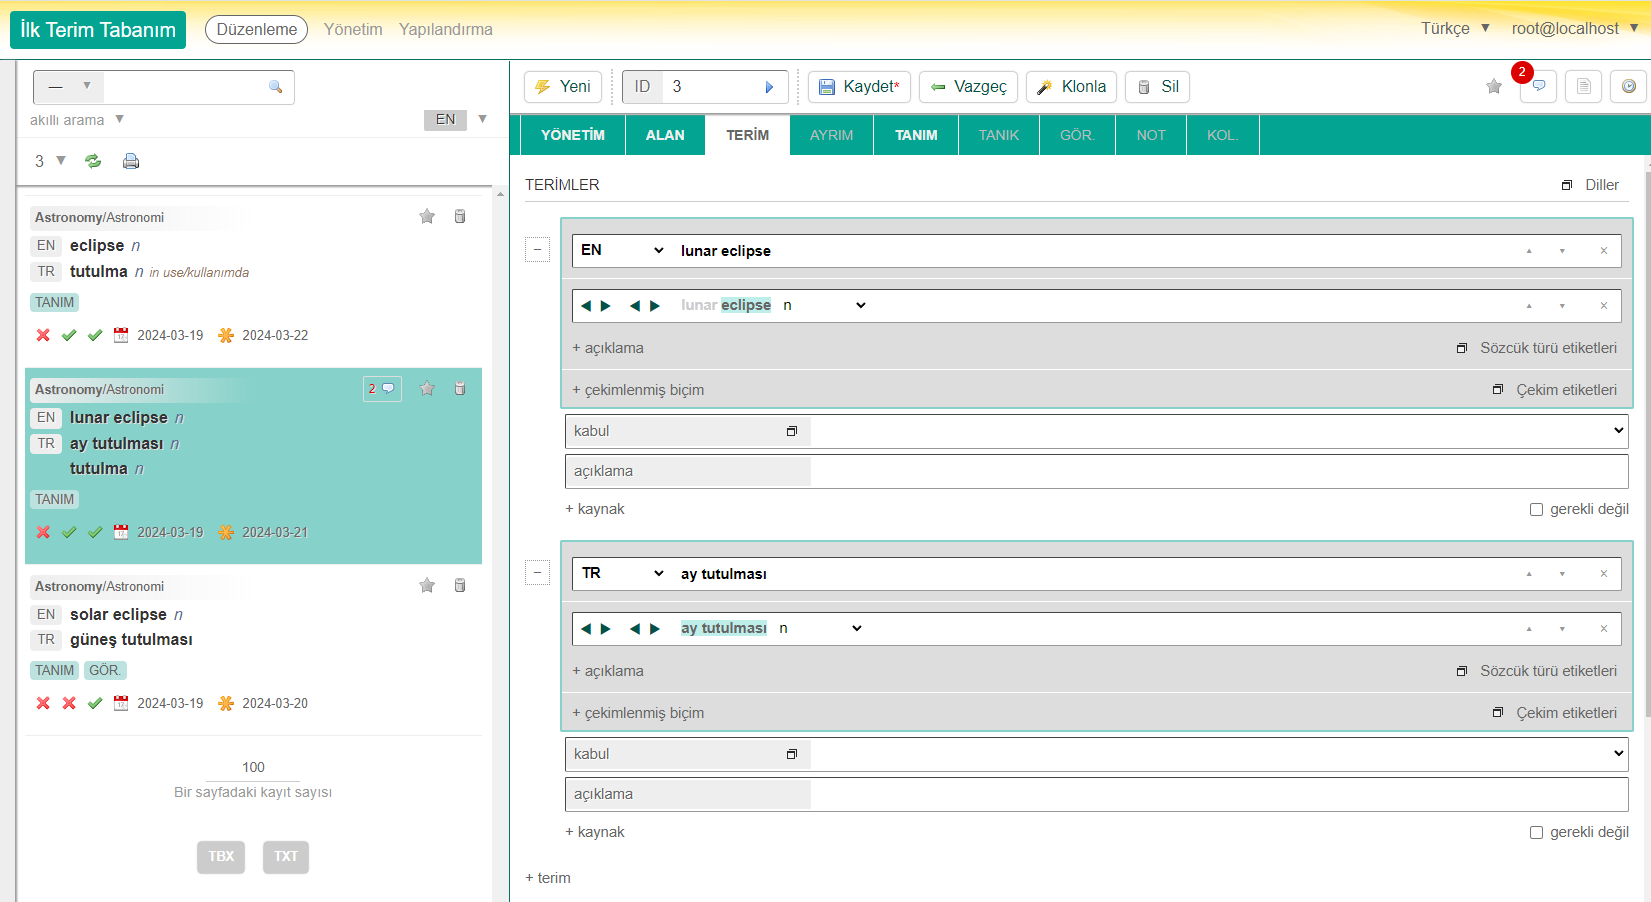Open the comments icon with badge 2
The height and width of the screenshot is (902, 1651).
(x=1538, y=87)
